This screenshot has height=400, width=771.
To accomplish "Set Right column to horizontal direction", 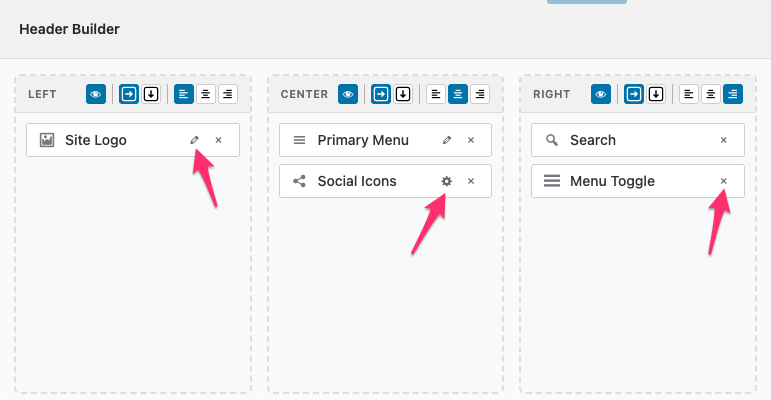I will [634, 94].
